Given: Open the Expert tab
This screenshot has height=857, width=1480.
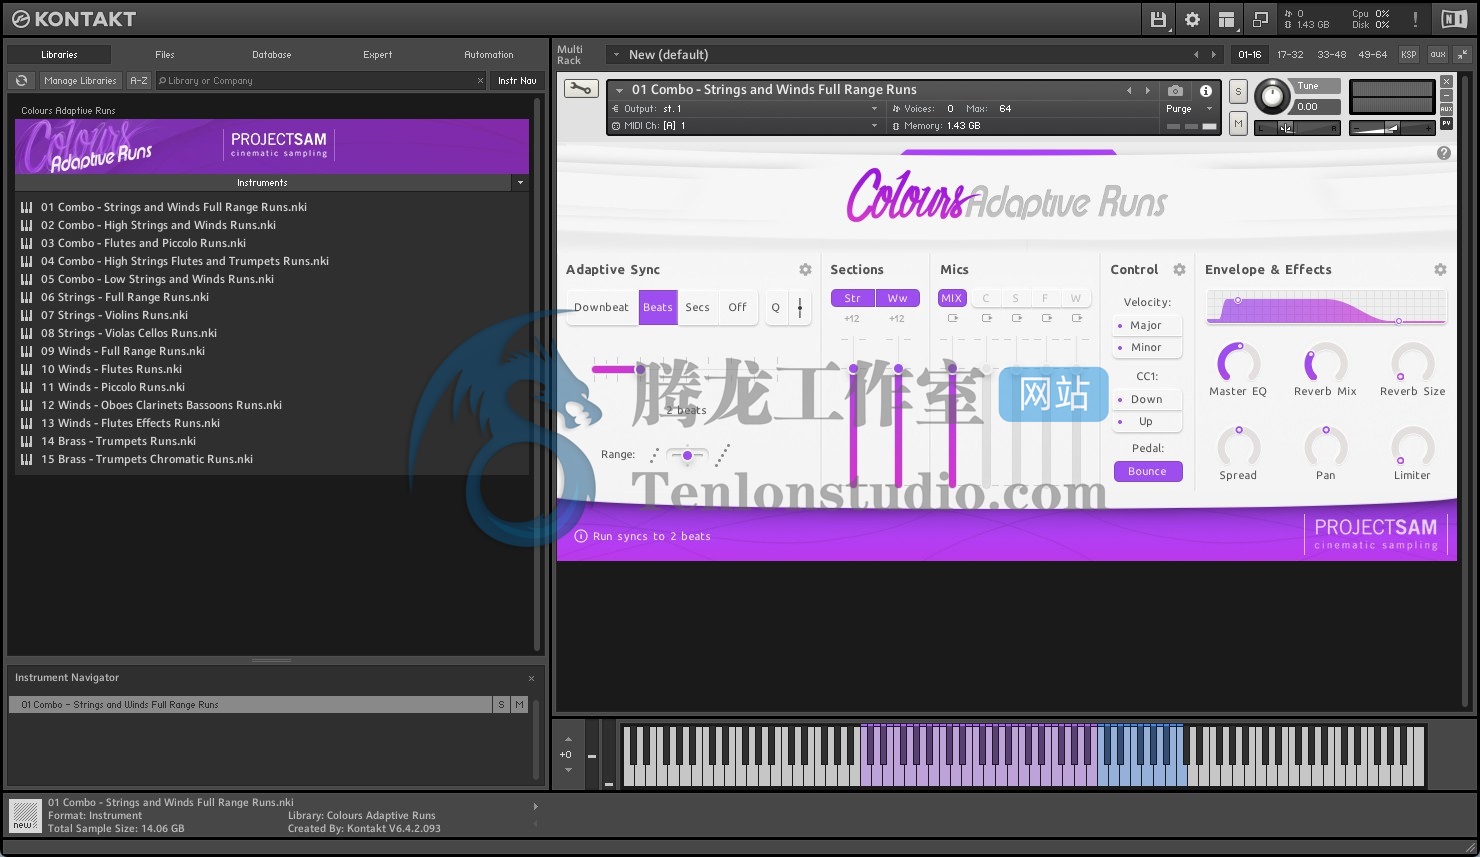Looking at the screenshot, I should (x=377, y=55).
